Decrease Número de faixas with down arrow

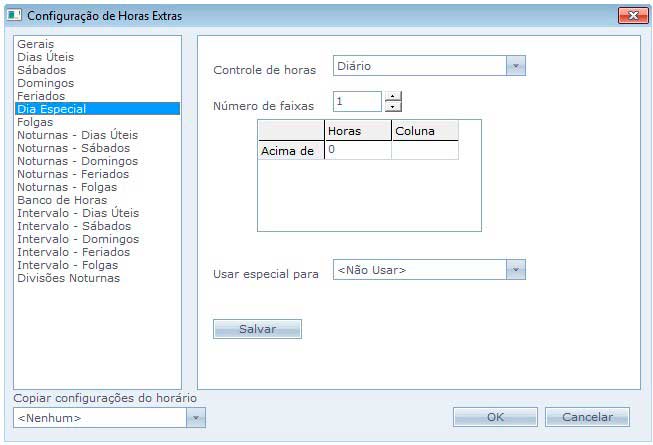pos(393,107)
